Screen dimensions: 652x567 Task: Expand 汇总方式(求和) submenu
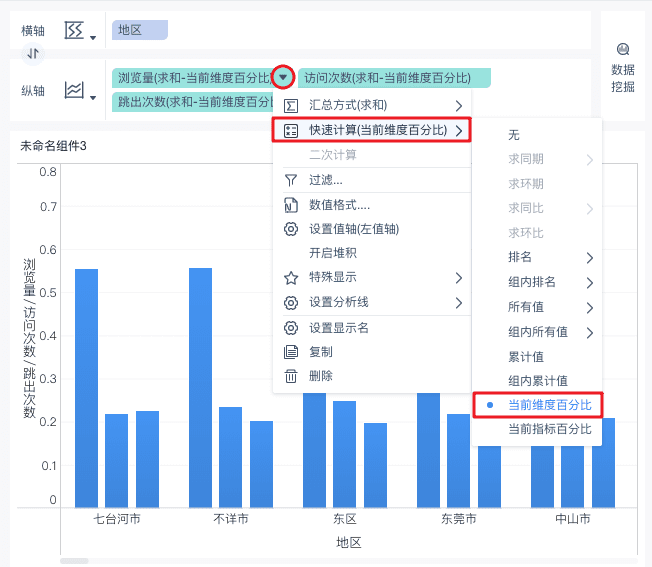point(372,106)
